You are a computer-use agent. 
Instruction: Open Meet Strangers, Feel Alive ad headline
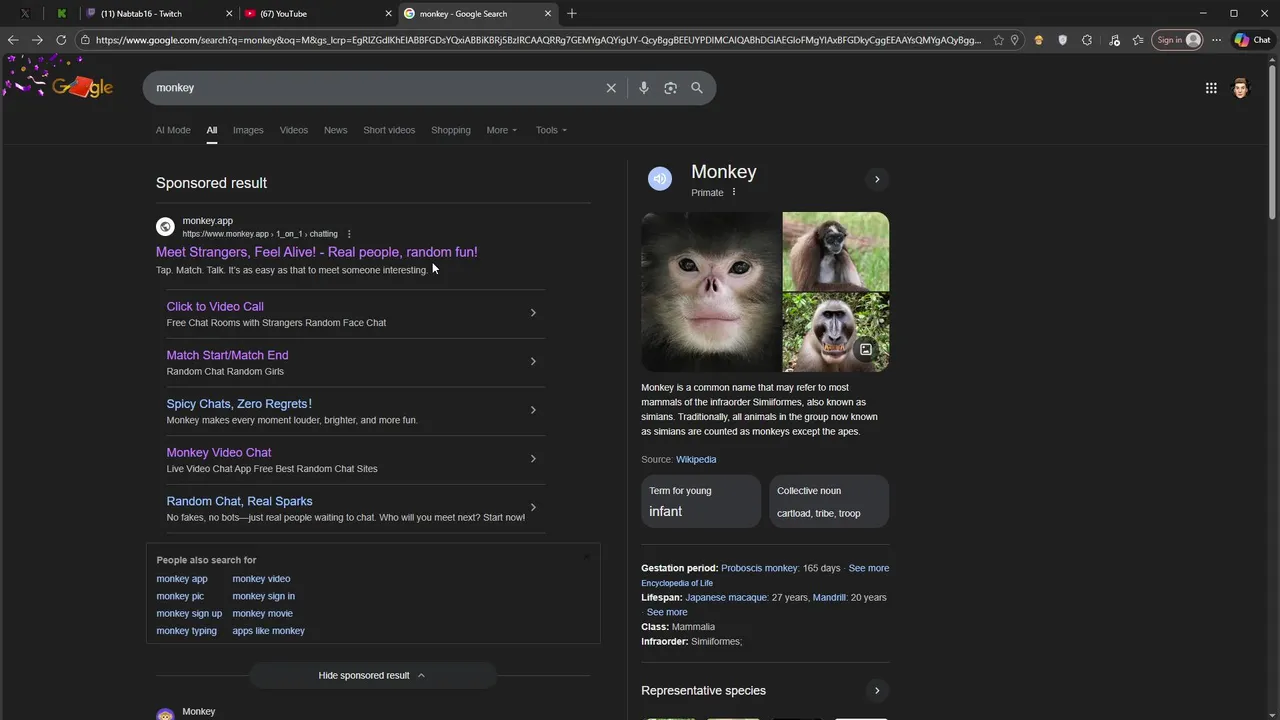317,252
